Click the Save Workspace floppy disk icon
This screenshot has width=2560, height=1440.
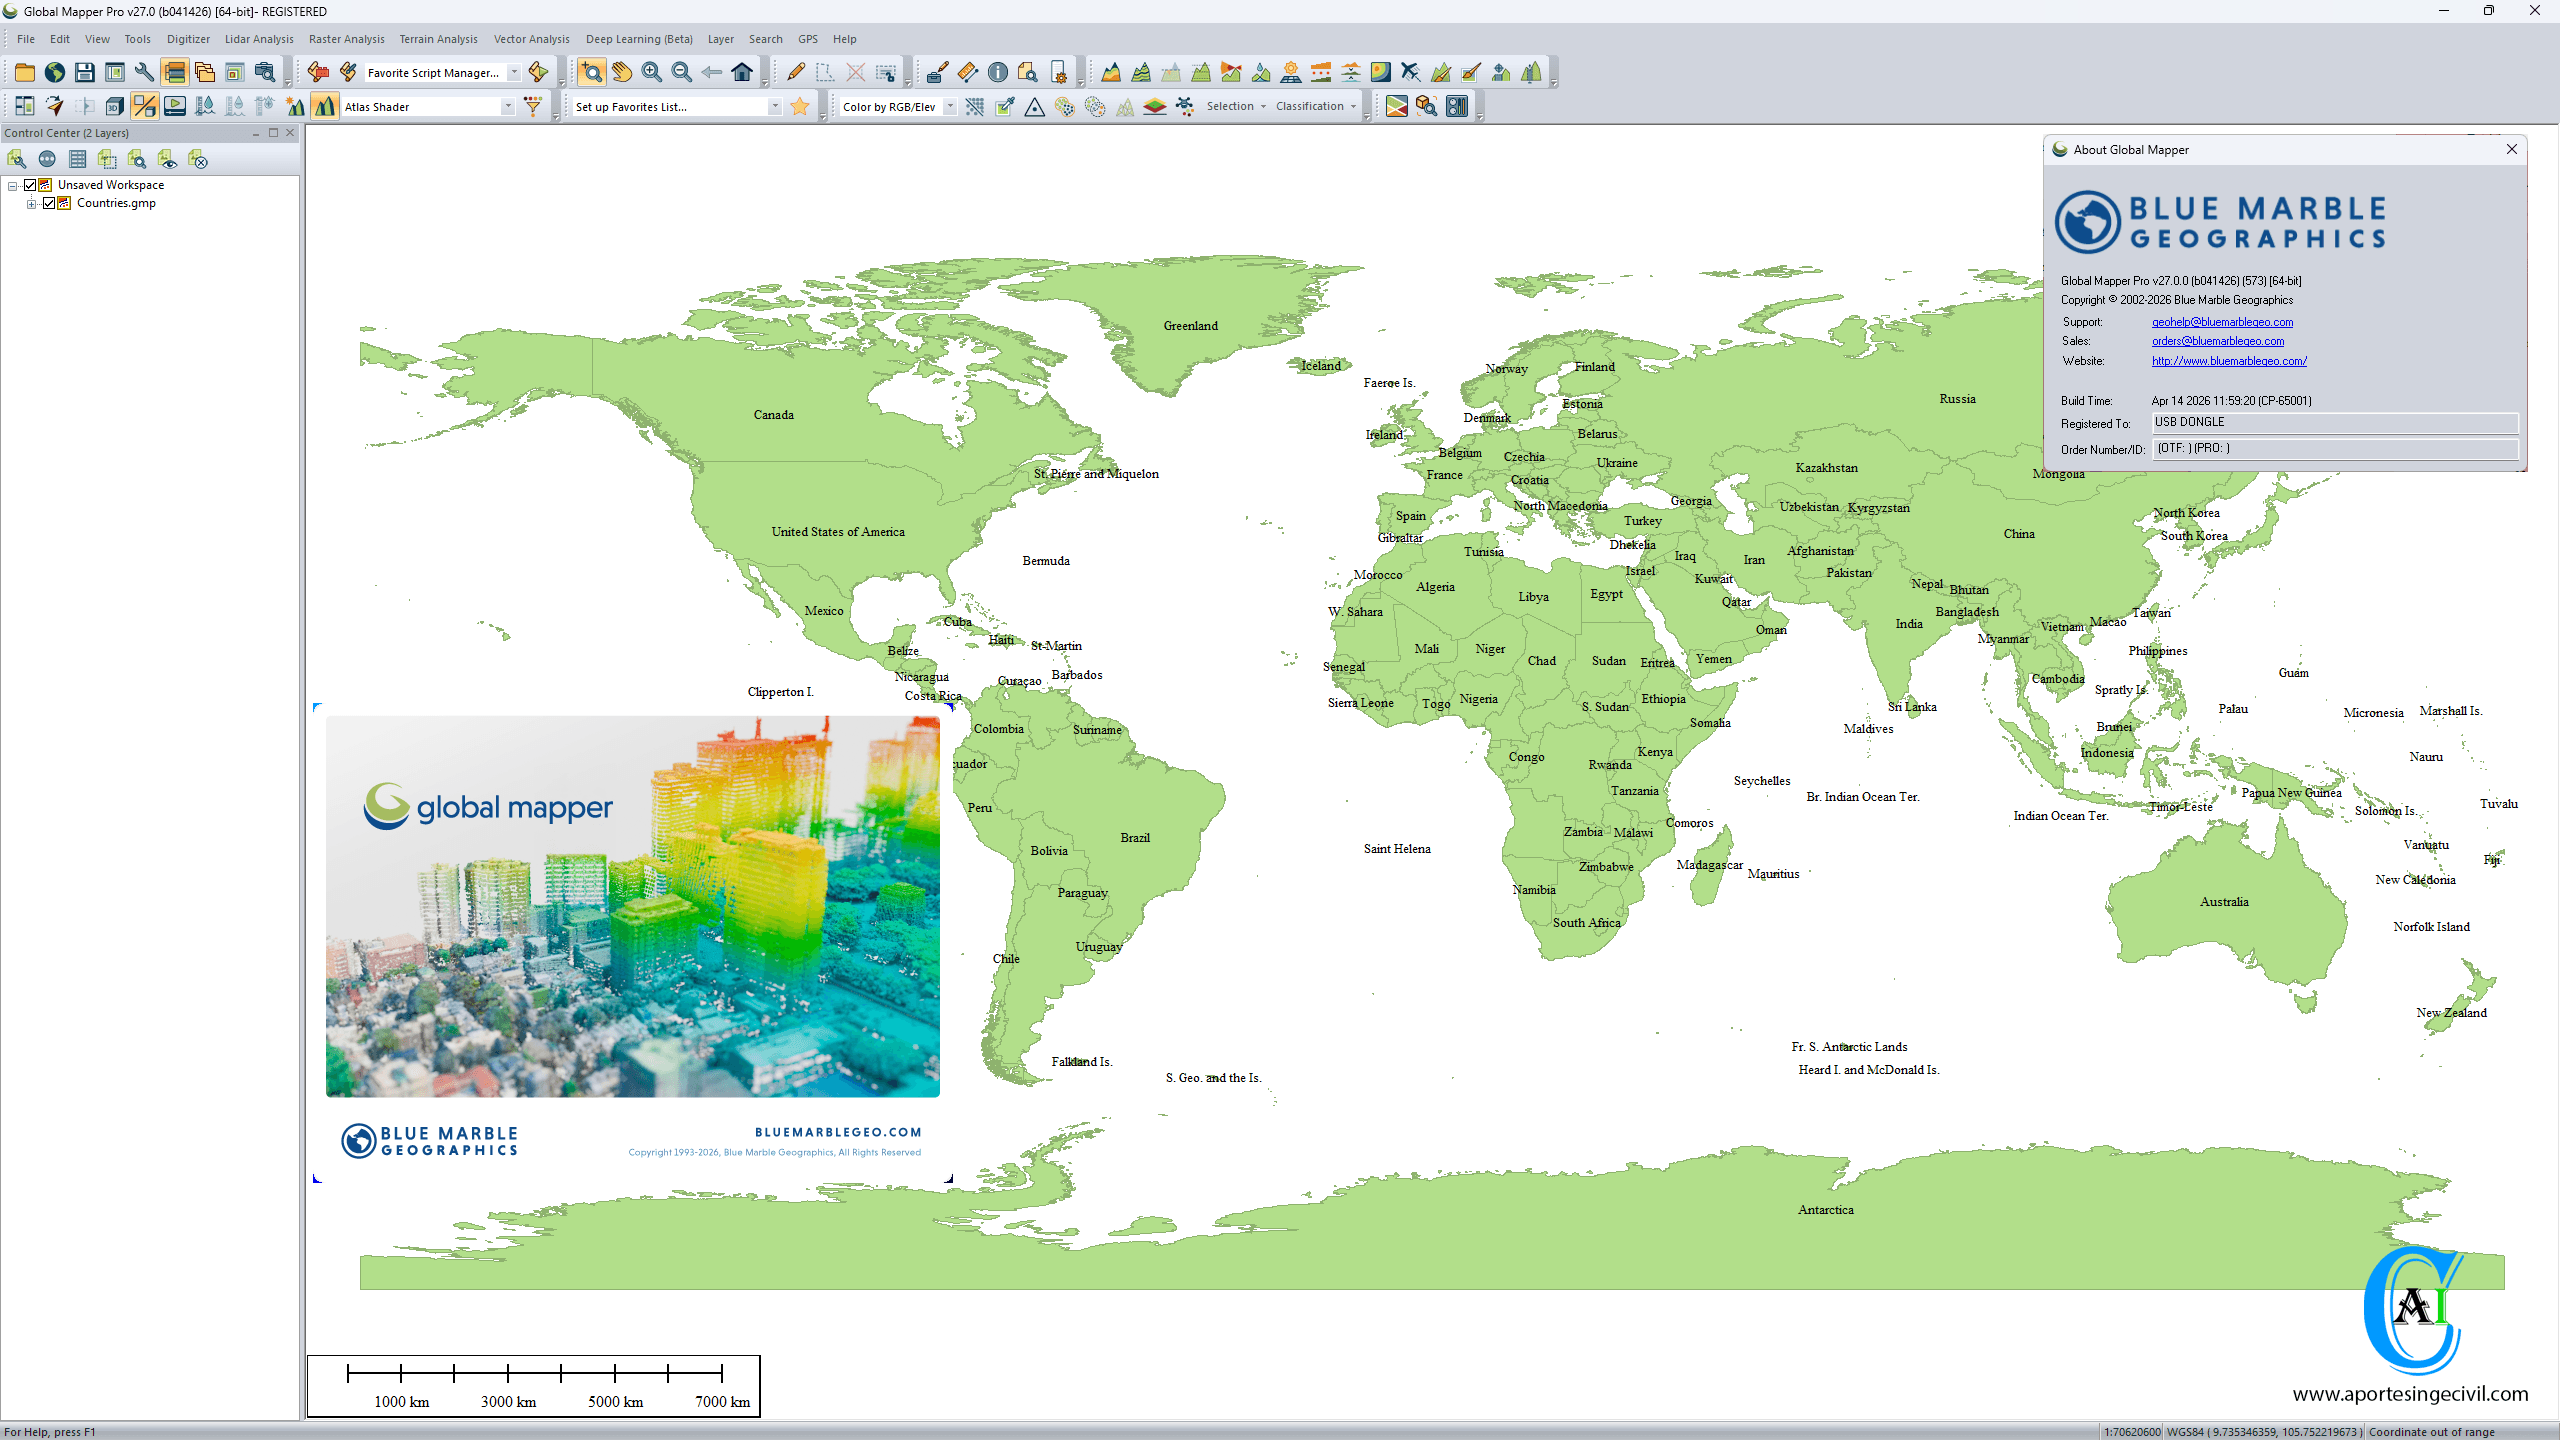(84, 72)
